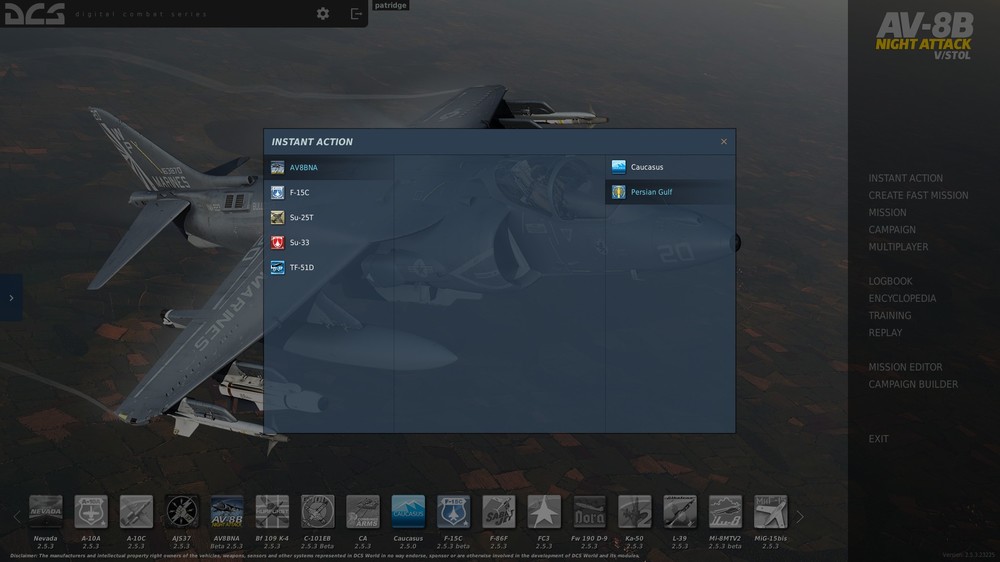Viewport: 1000px width, 562px height.
Task: Open the F-86F Sabre module icon
Action: coord(499,512)
